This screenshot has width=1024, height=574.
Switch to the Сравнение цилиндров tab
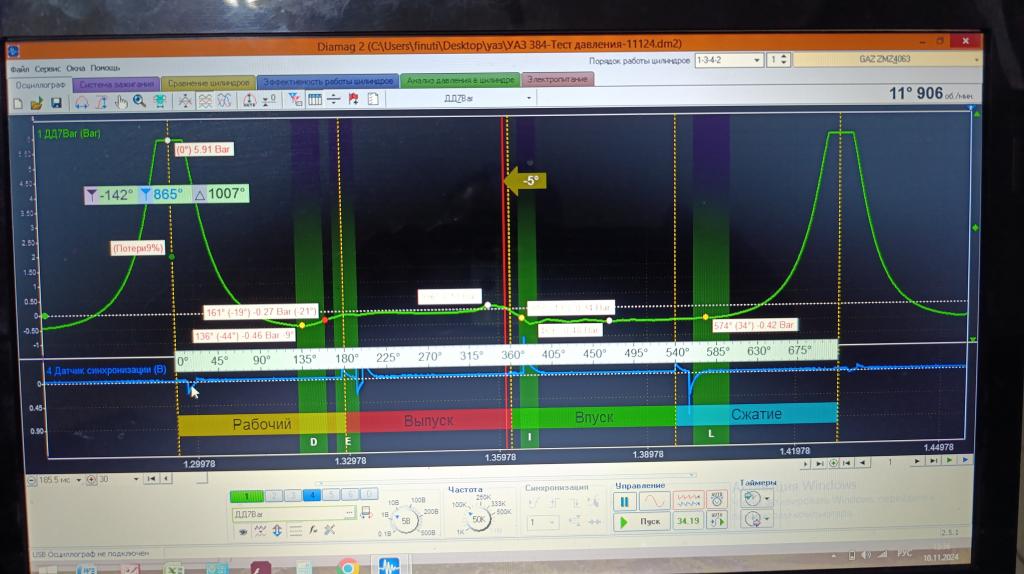point(208,83)
